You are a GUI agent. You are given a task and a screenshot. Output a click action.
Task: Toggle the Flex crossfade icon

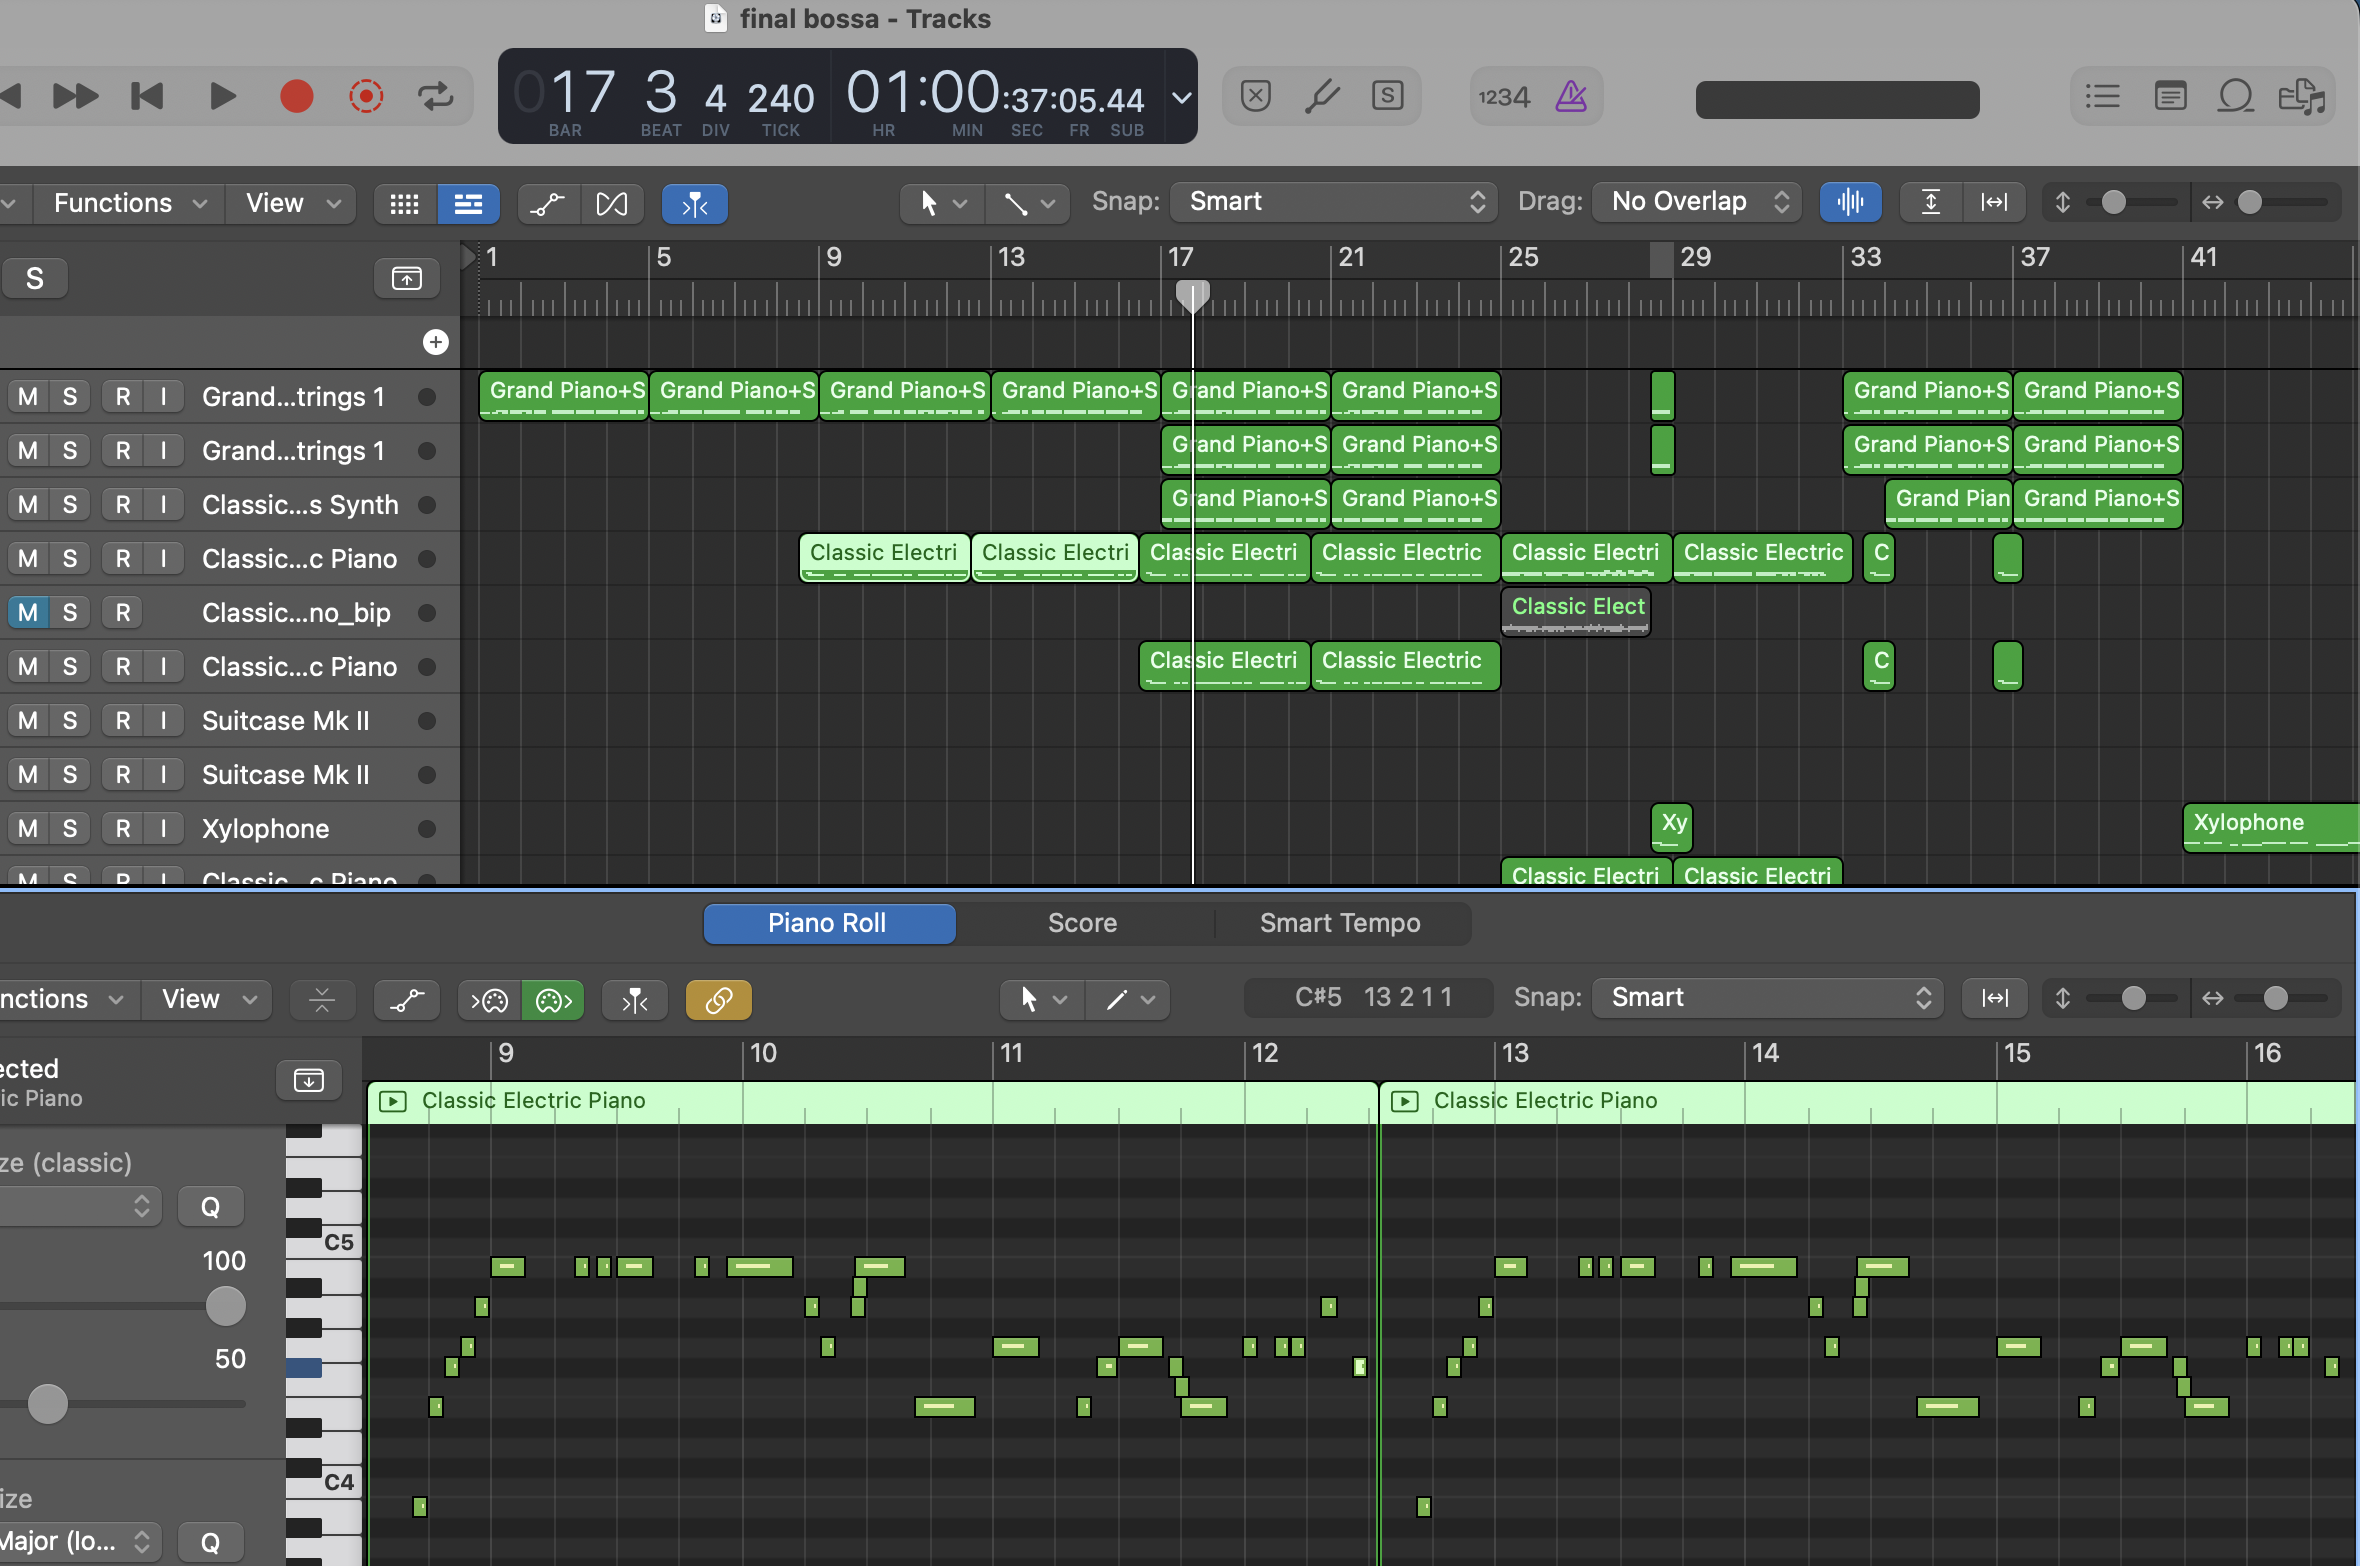click(612, 204)
